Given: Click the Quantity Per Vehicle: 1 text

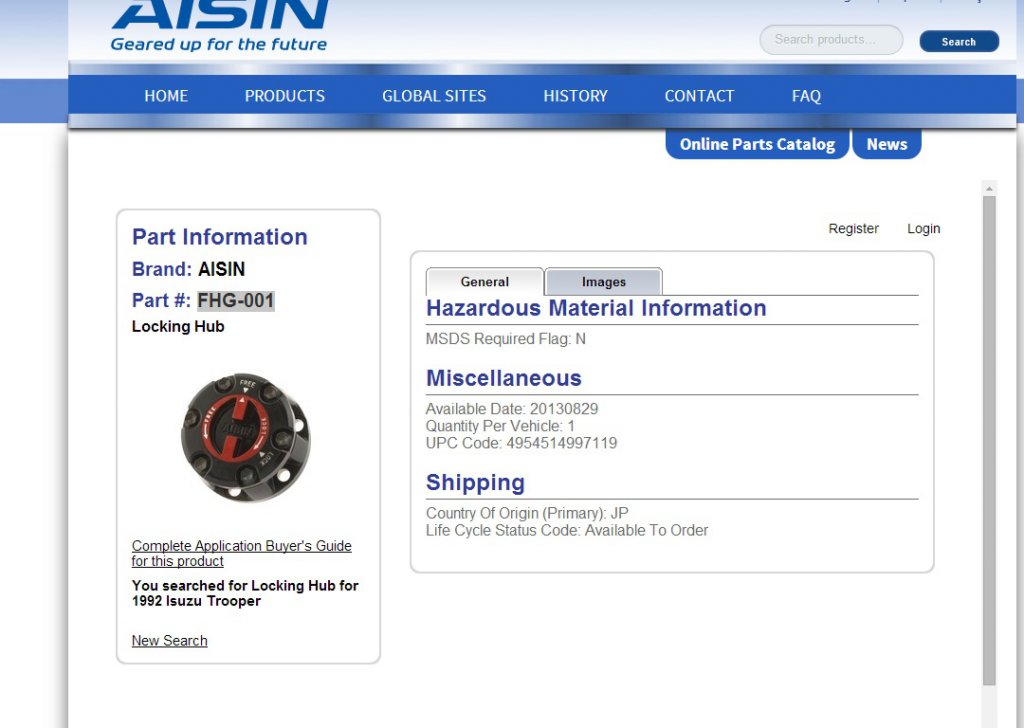Looking at the screenshot, I should point(500,426).
